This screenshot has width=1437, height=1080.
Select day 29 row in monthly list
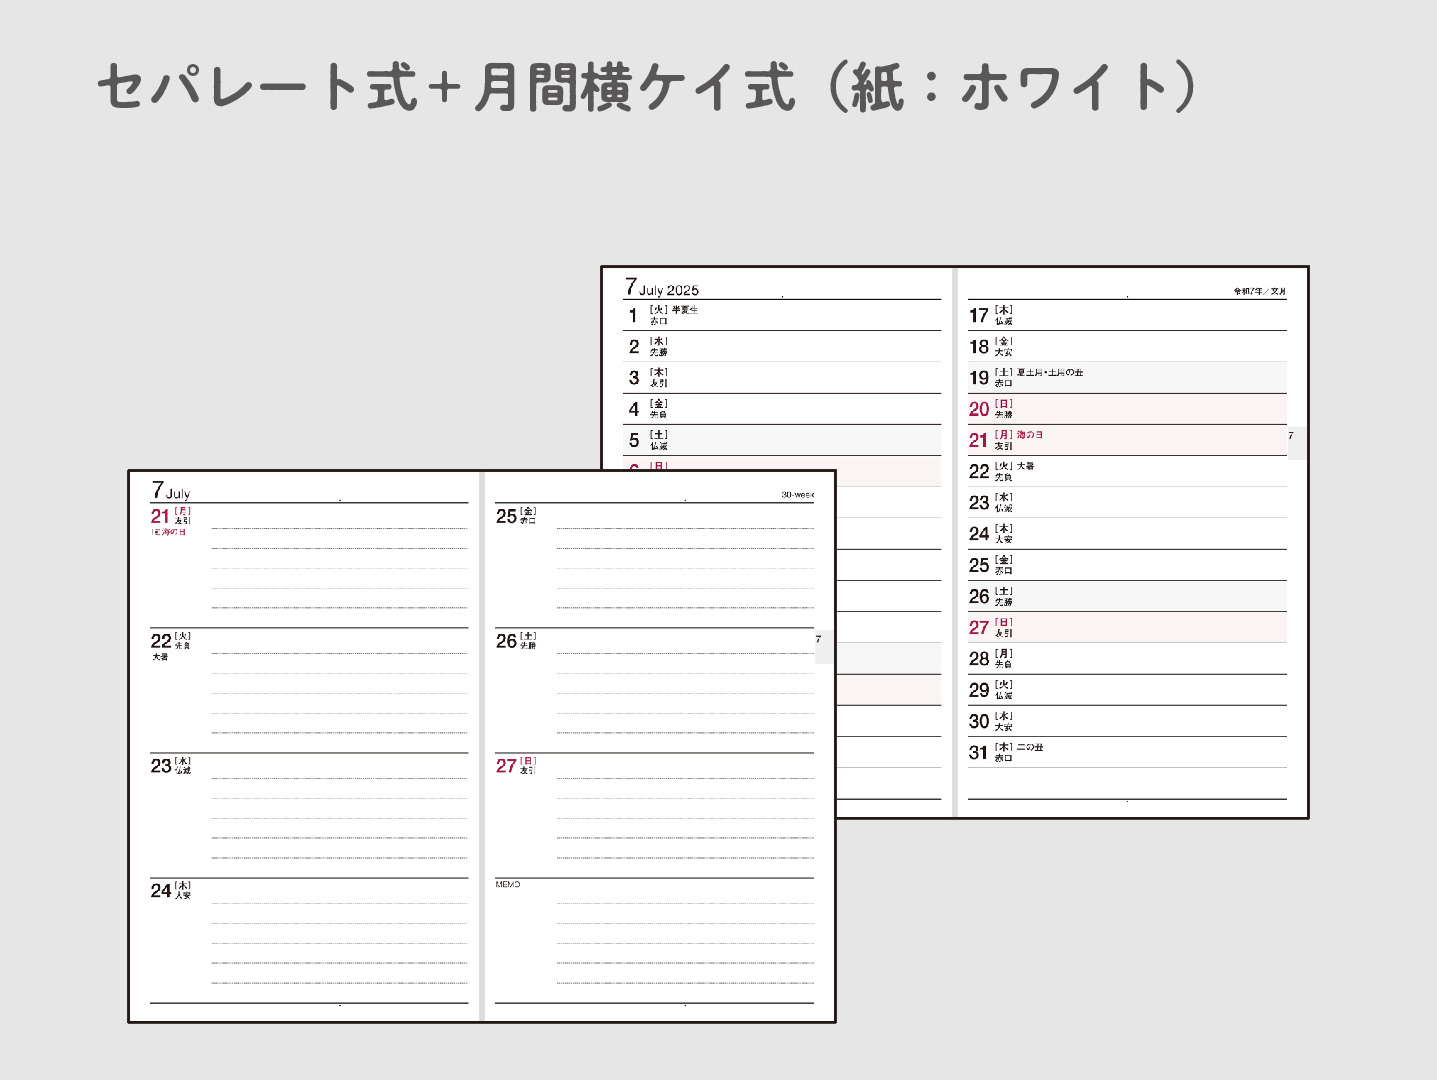(x=1127, y=689)
